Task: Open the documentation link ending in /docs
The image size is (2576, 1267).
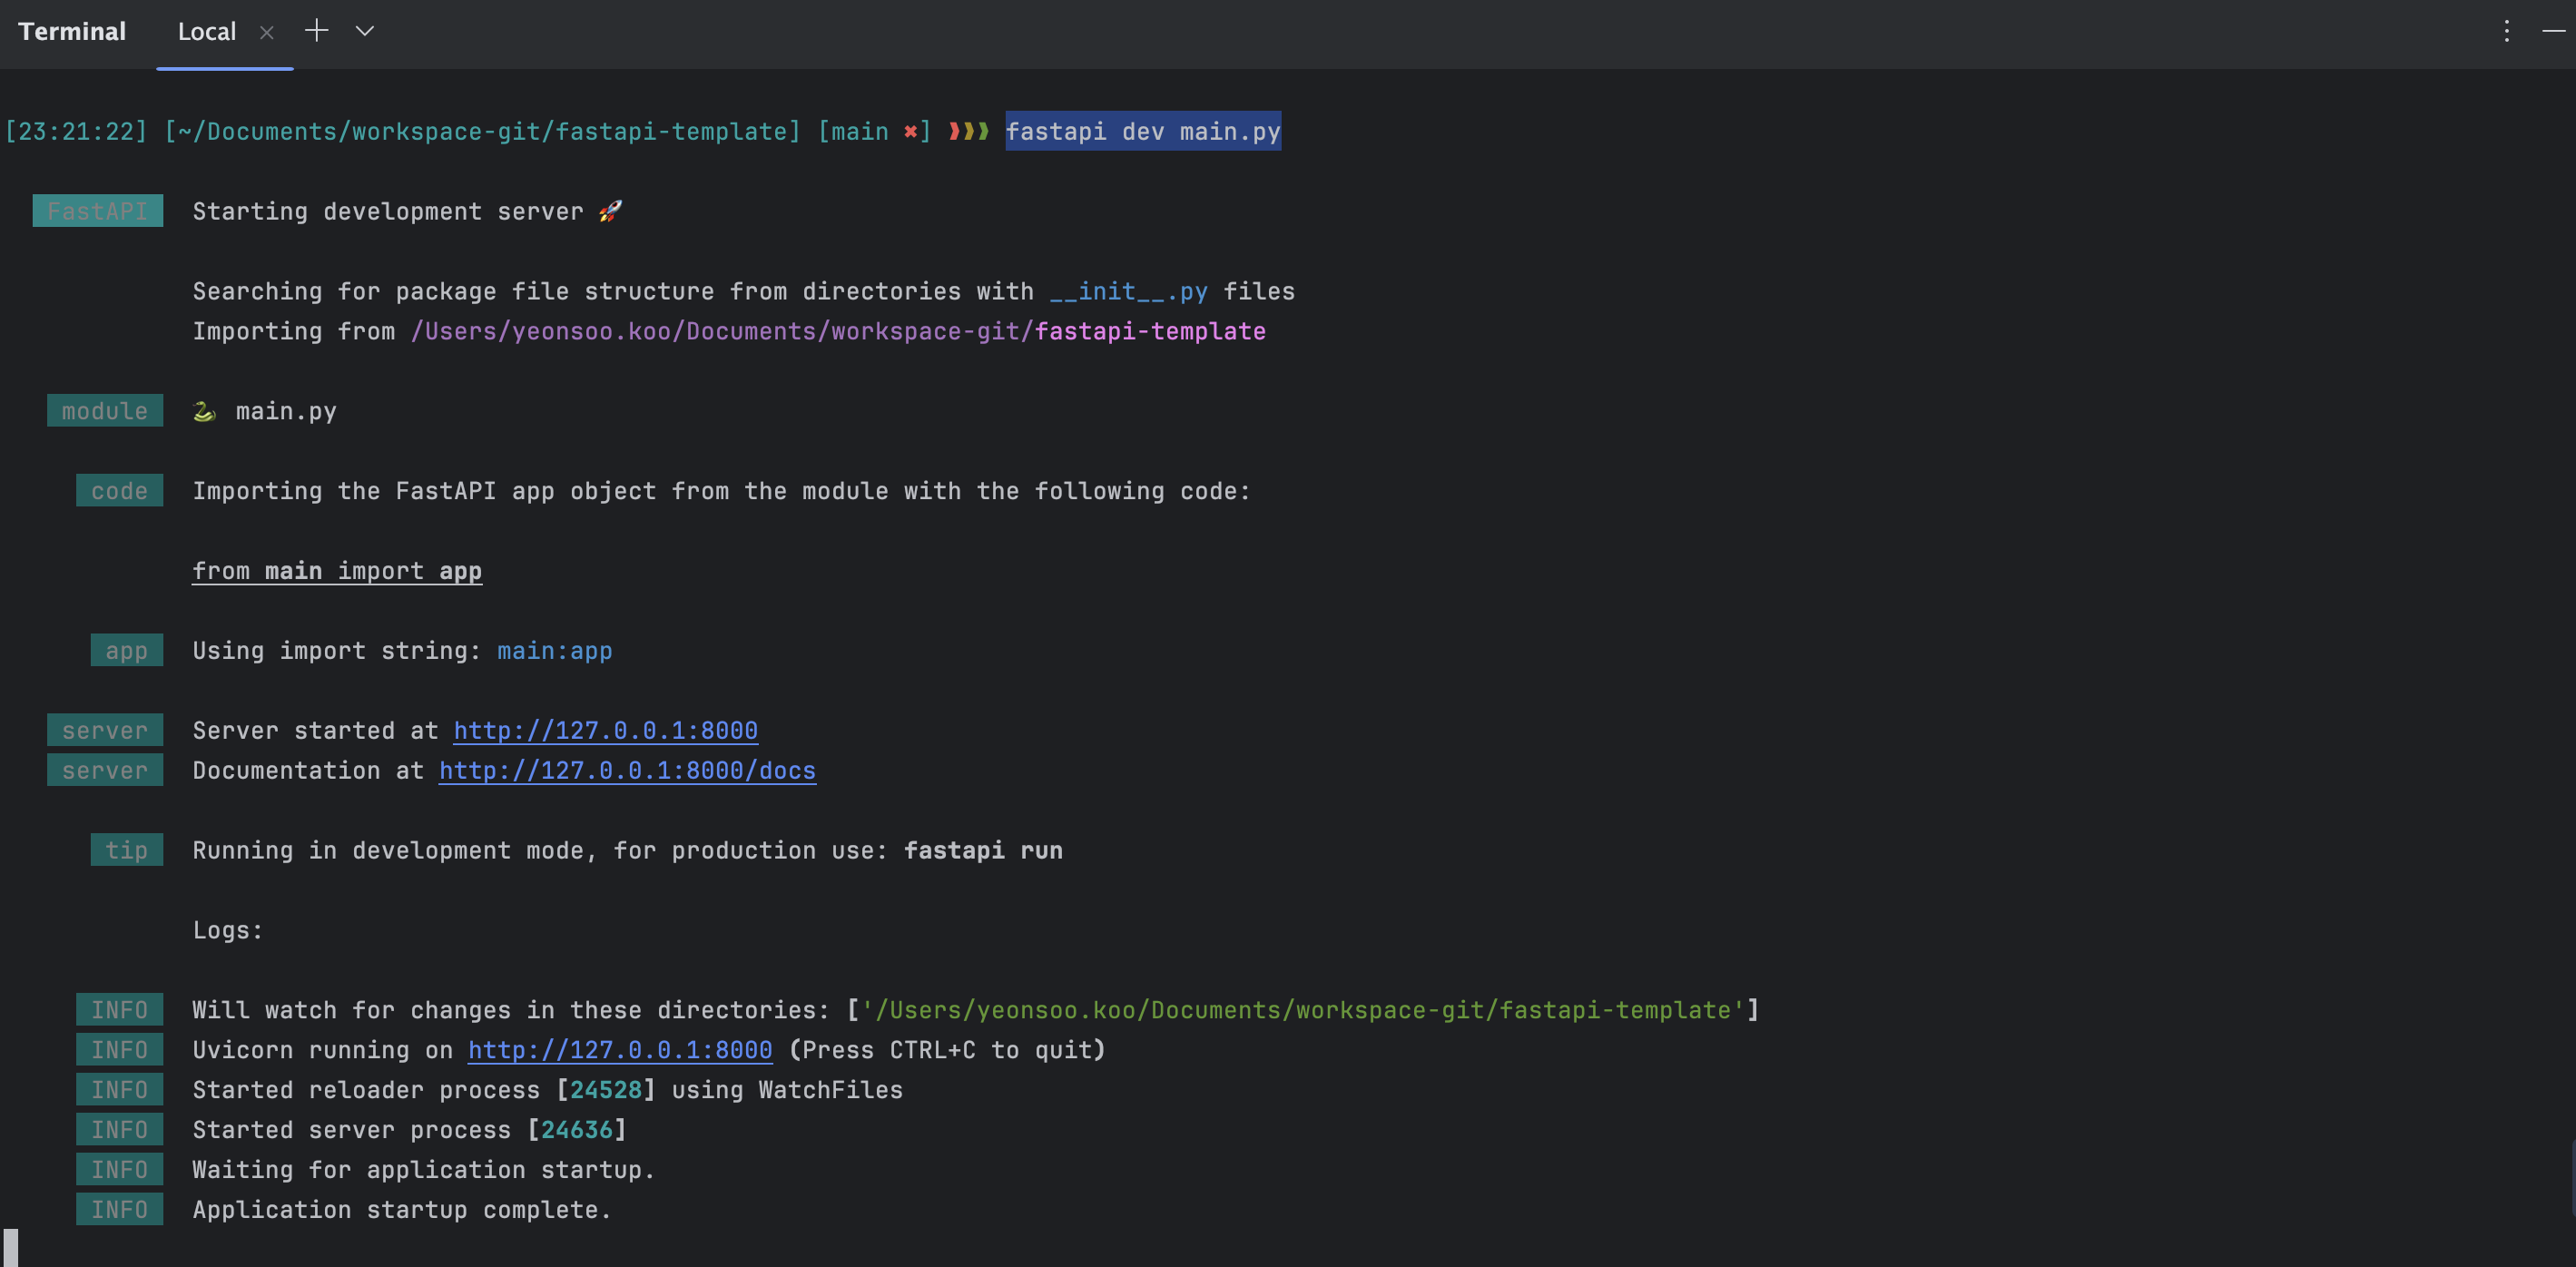Action: [627, 771]
